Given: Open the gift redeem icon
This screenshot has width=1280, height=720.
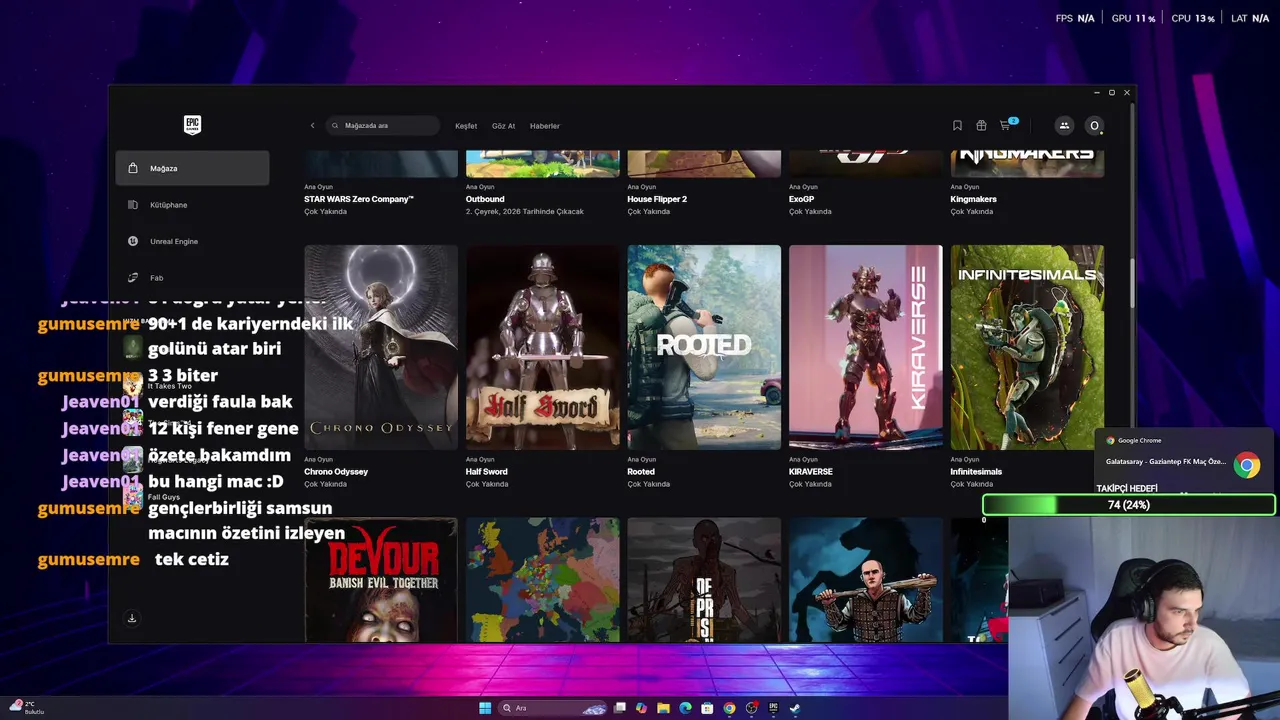Looking at the screenshot, I should point(981,125).
